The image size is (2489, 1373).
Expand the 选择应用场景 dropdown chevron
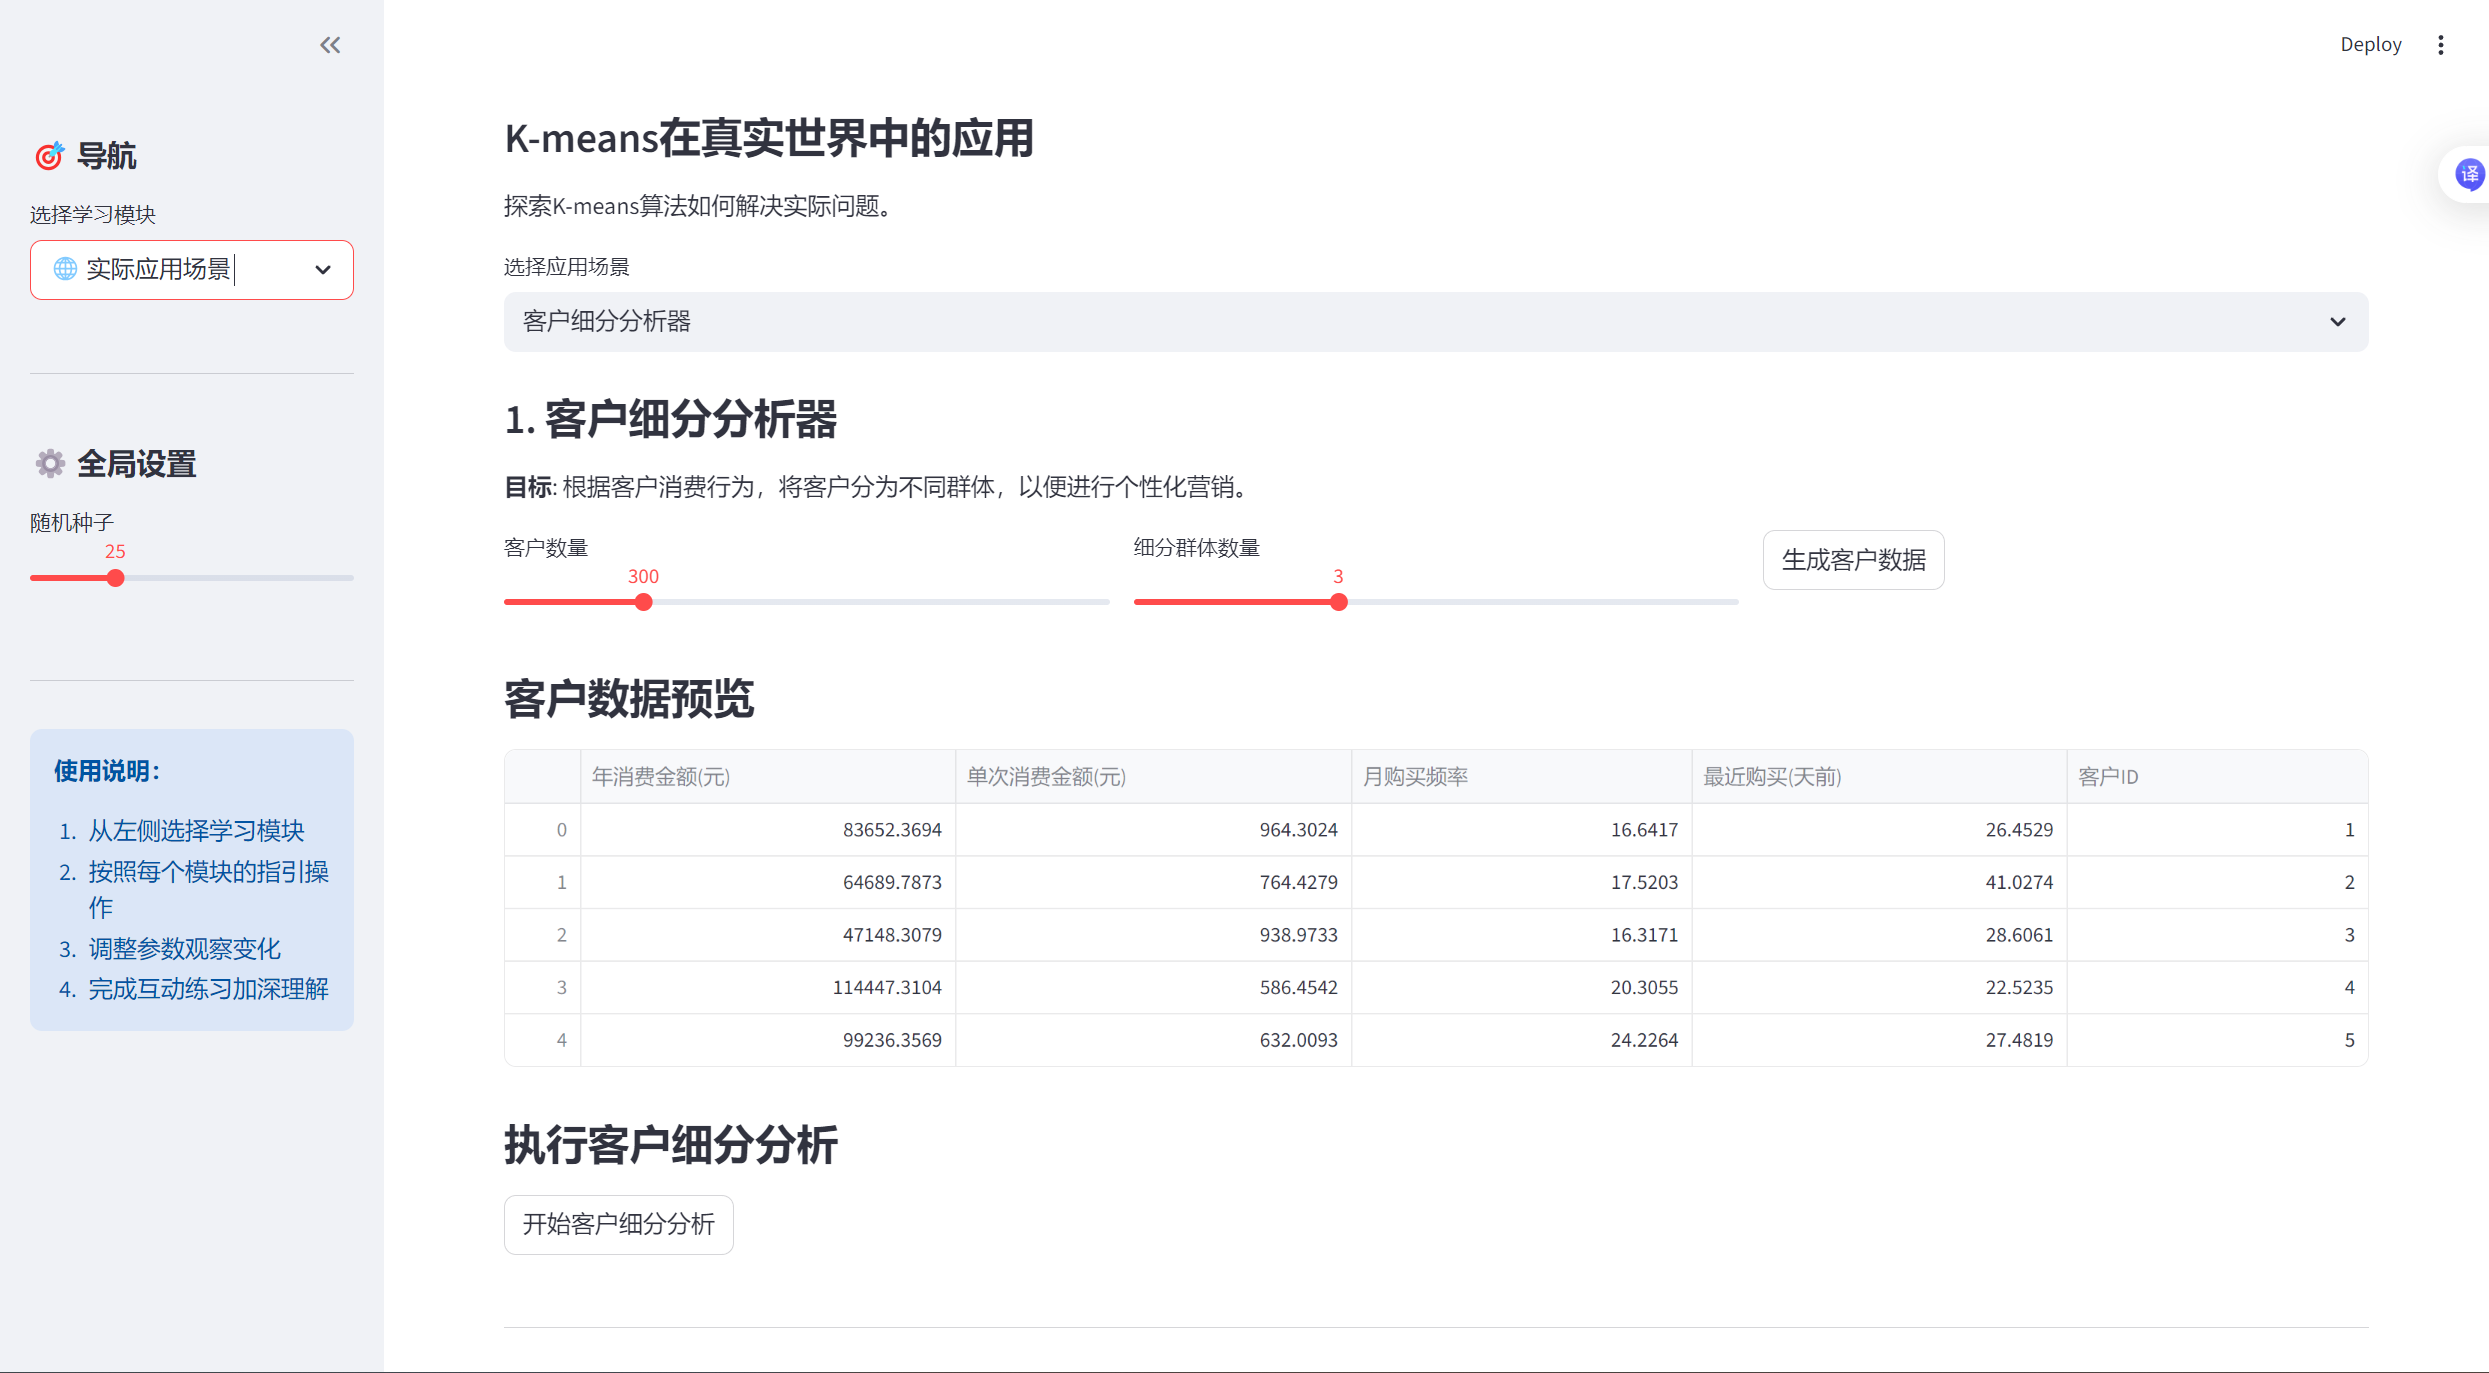coord(2337,322)
